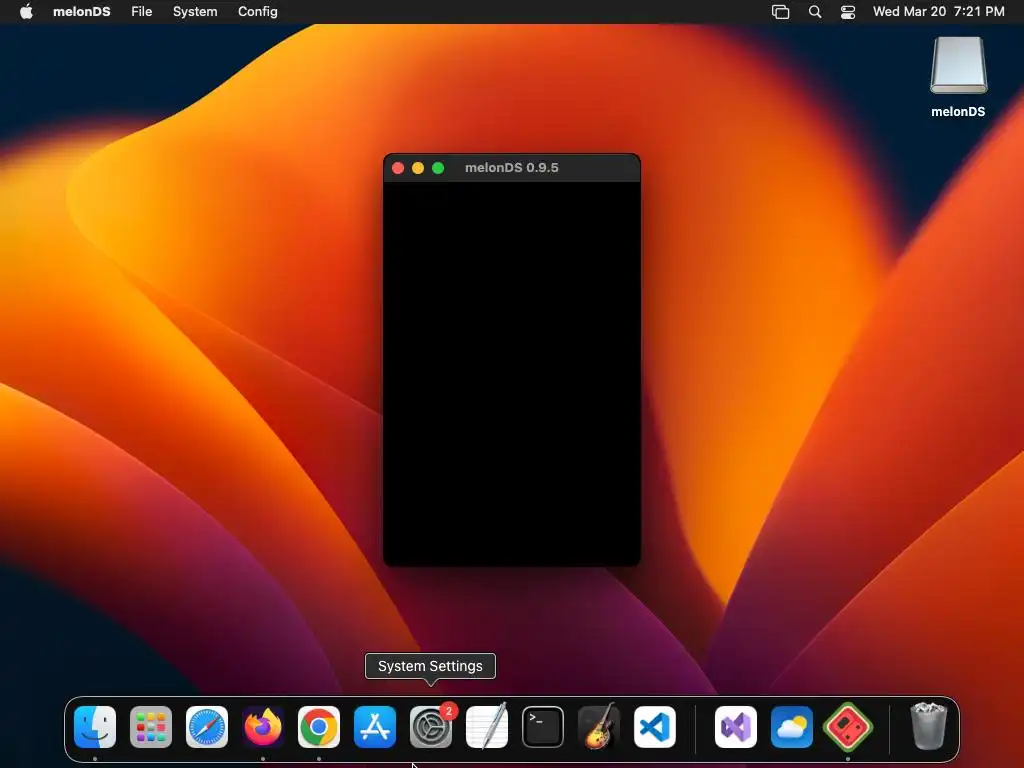Launch Firefox from the Dock

click(263, 727)
